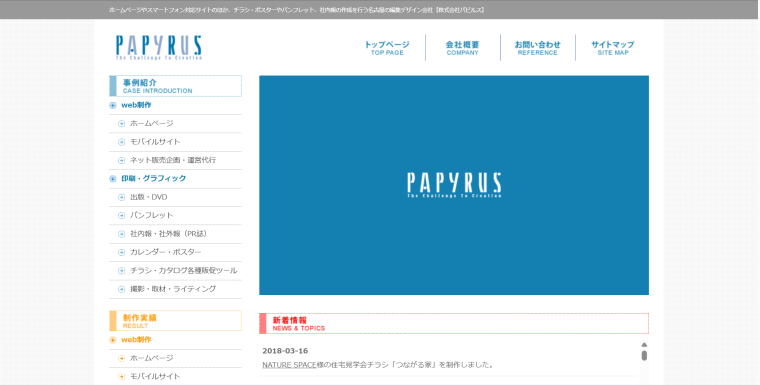This screenshot has height=385, width=760.
Task: Click the 2018-03-16 news date
Action: (x=285, y=351)
